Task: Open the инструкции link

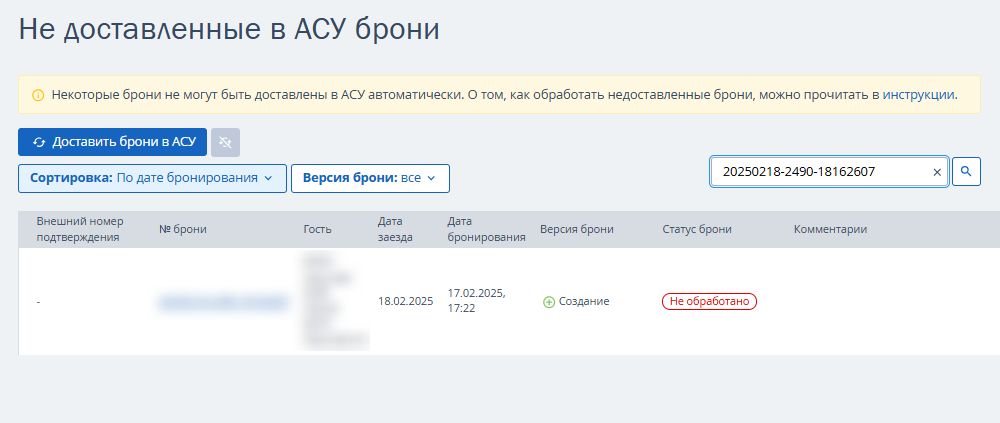Action: point(918,95)
